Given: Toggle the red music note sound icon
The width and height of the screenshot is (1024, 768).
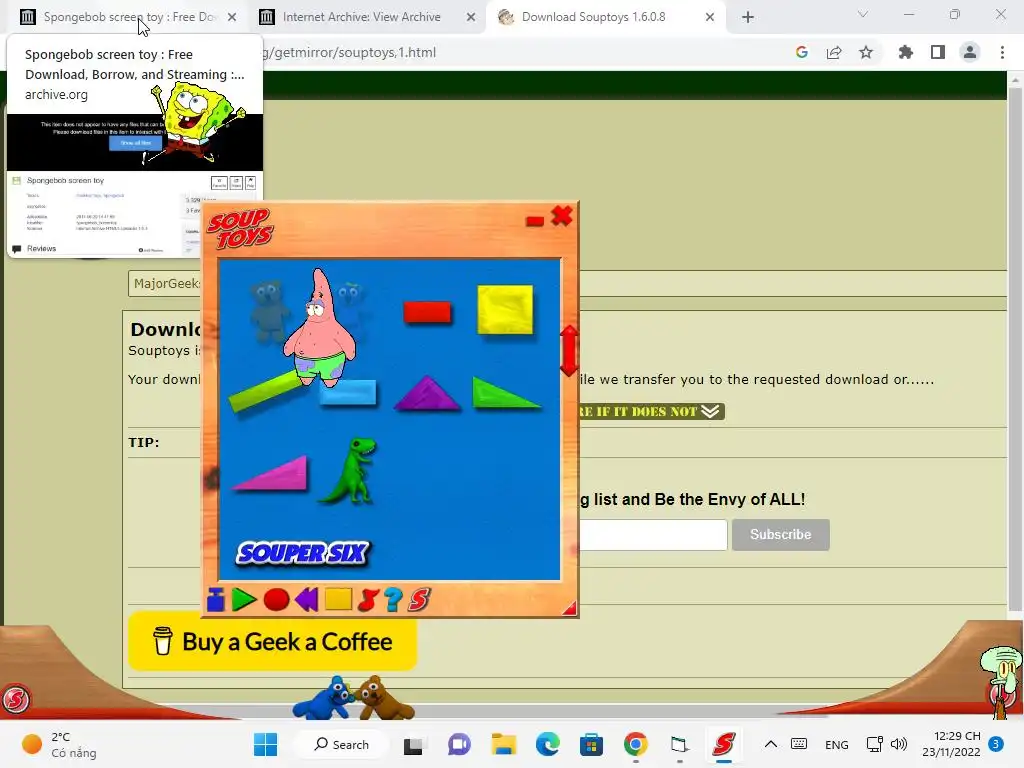Looking at the screenshot, I should [x=368, y=600].
